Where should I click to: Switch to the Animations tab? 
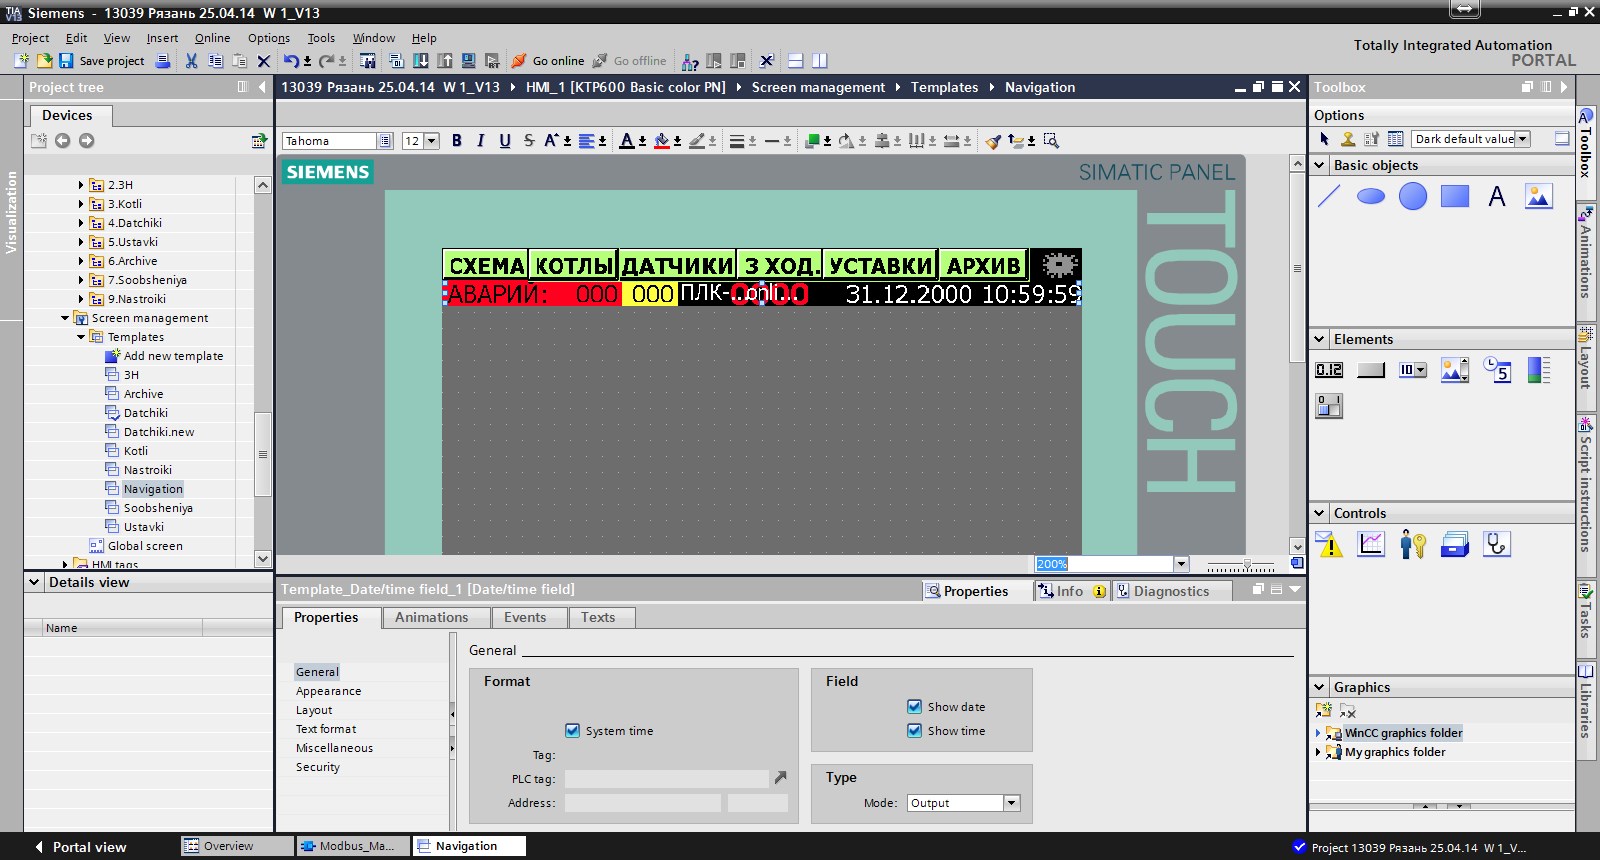[431, 618]
